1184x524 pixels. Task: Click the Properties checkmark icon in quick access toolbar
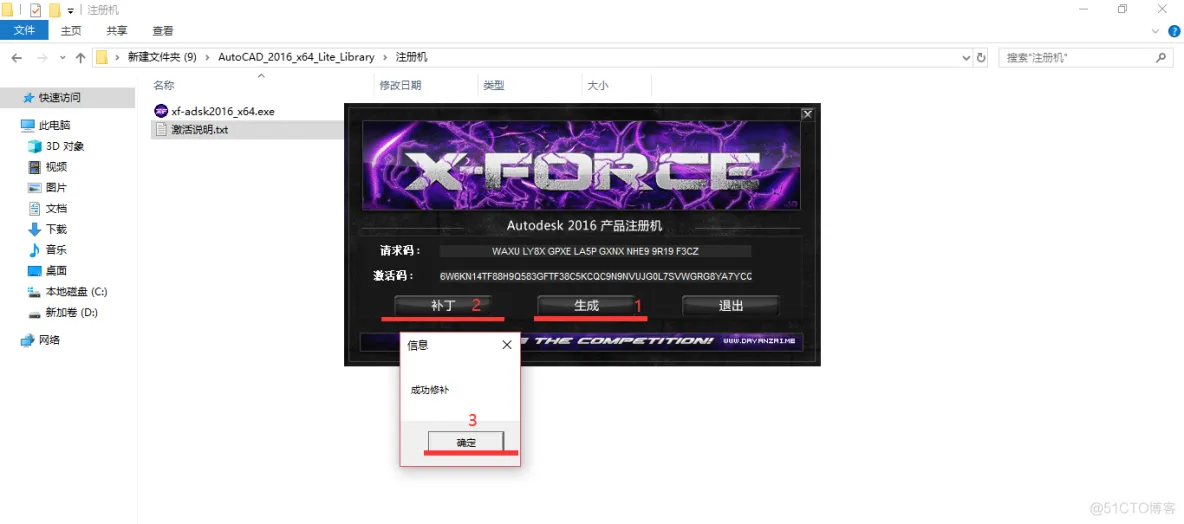(35, 10)
